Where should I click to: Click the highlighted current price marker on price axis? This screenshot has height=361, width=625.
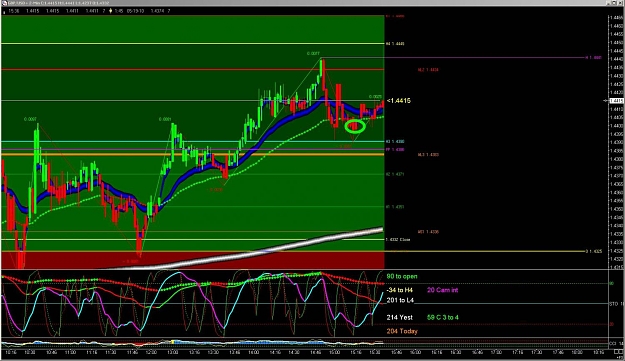point(616,101)
